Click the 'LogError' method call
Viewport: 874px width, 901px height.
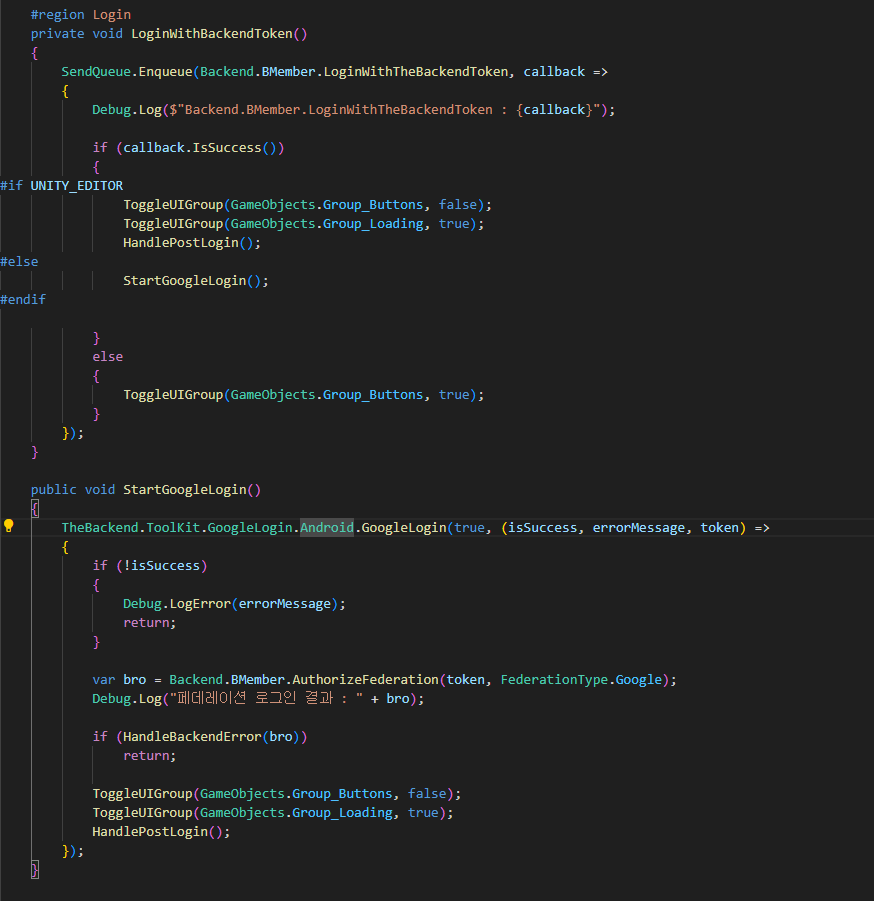200,604
